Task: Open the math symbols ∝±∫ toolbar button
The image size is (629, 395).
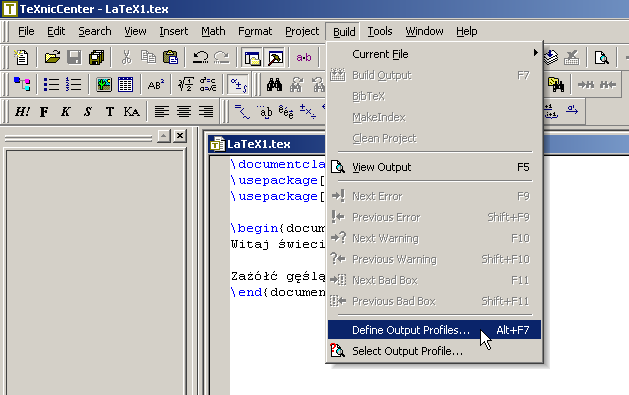Action: [238, 84]
